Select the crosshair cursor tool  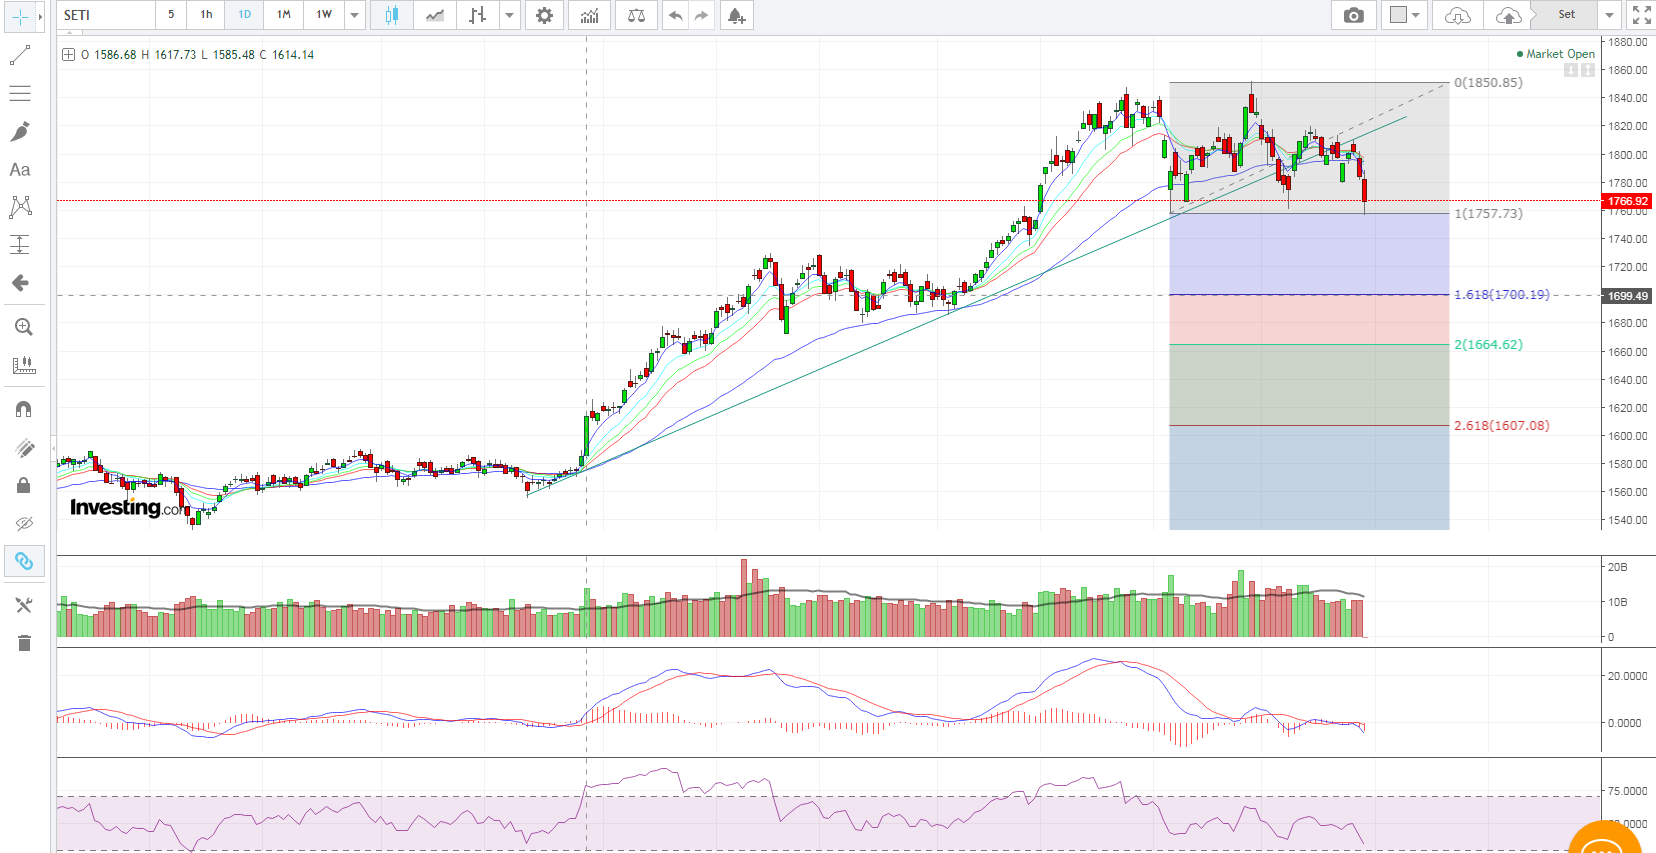pos(20,17)
